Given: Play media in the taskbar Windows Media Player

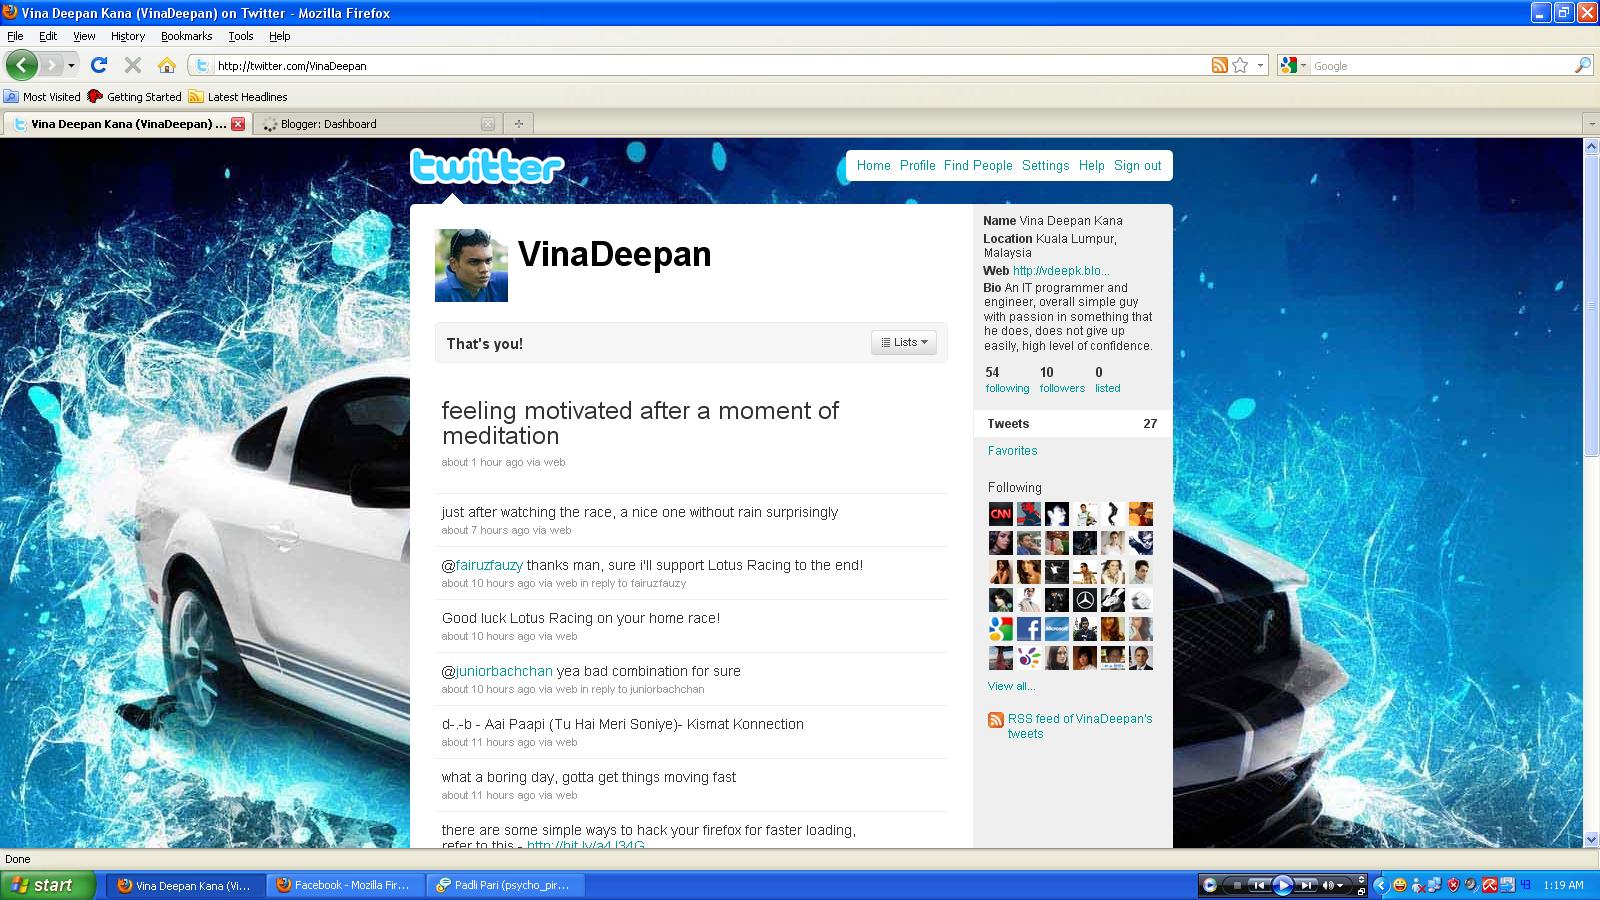Looking at the screenshot, I should tap(1282, 885).
